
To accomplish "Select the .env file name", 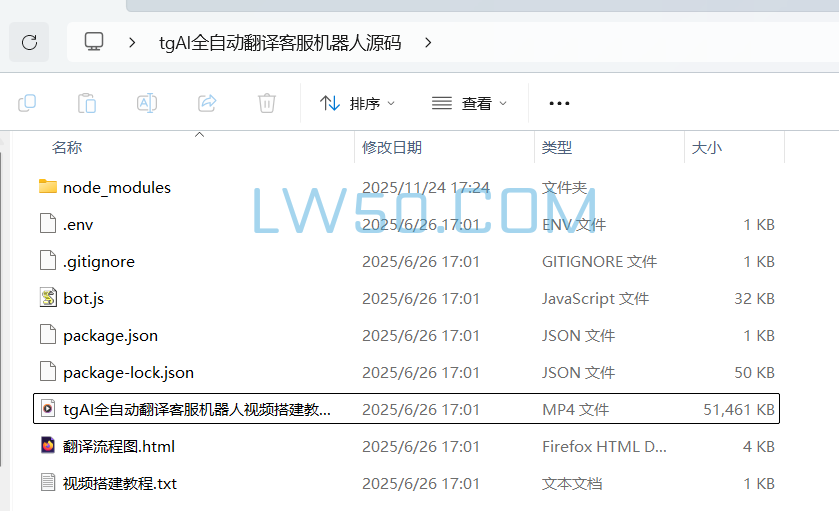I will (78, 225).
